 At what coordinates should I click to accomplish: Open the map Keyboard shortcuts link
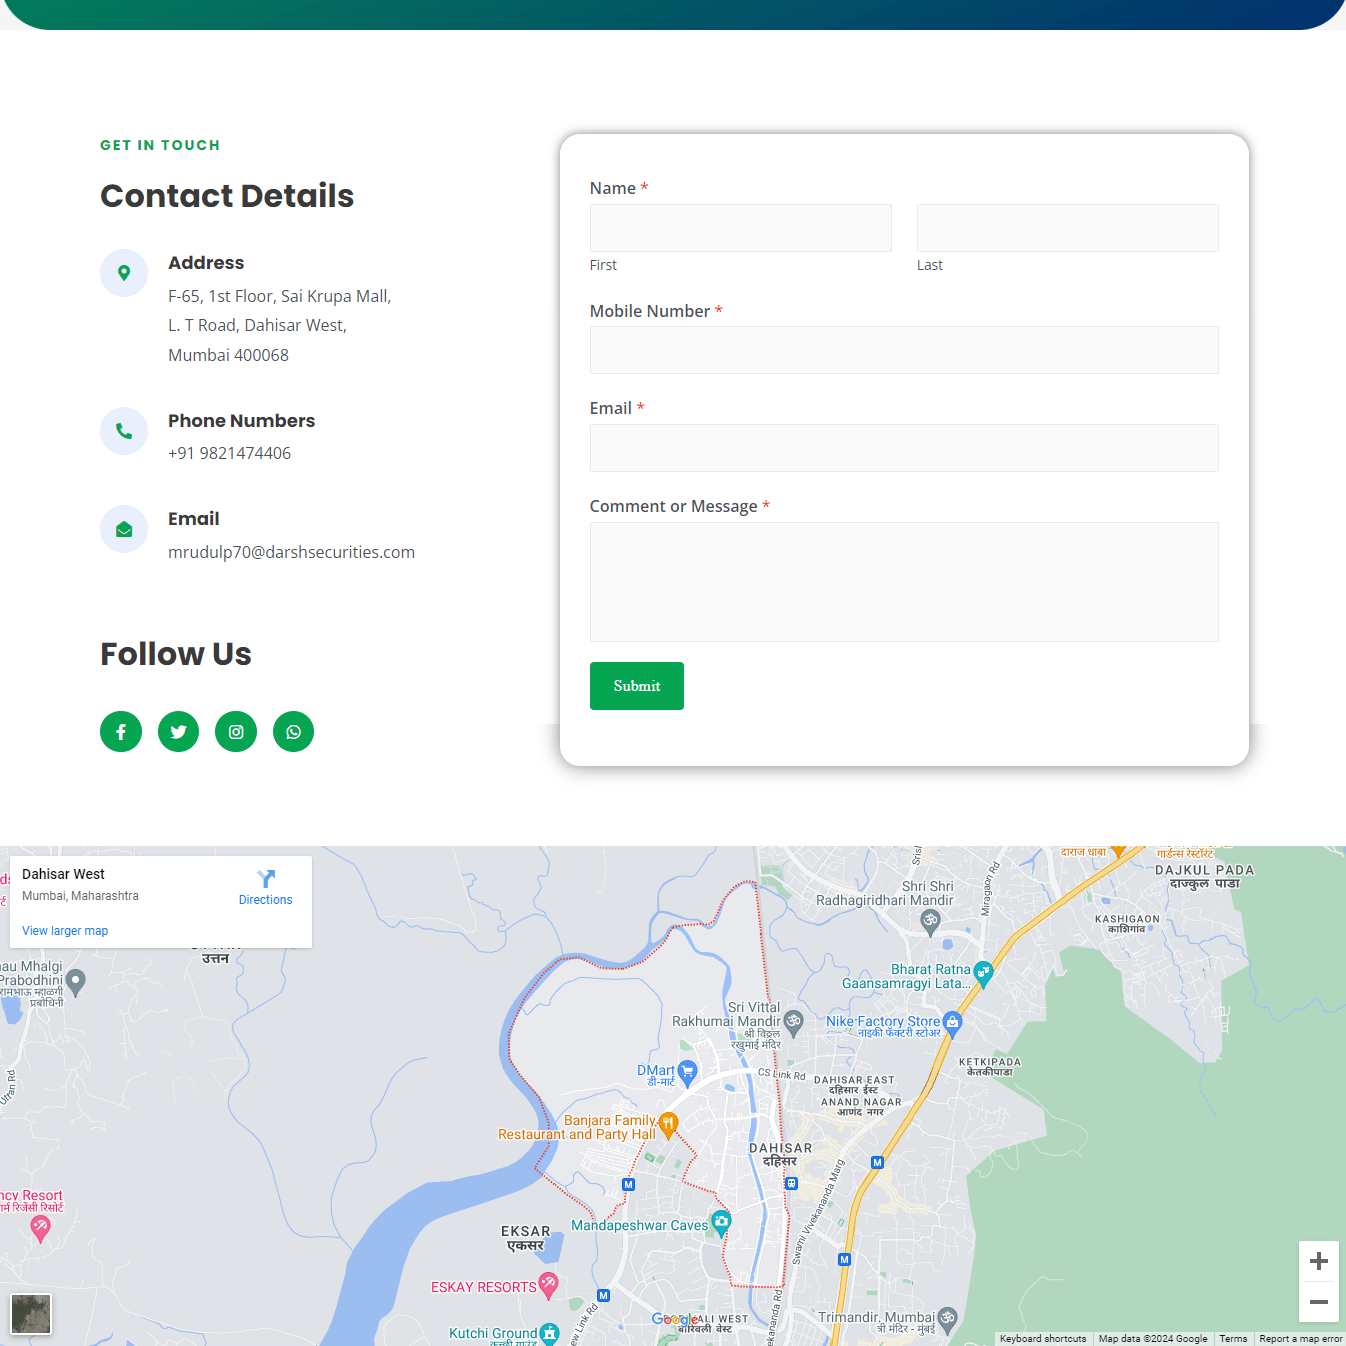[1043, 1339]
